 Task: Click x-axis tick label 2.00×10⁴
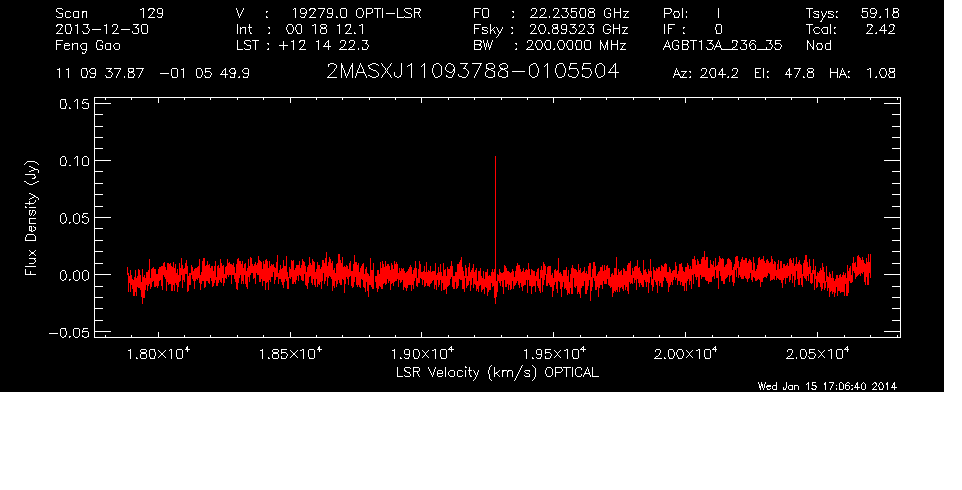coord(685,354)
